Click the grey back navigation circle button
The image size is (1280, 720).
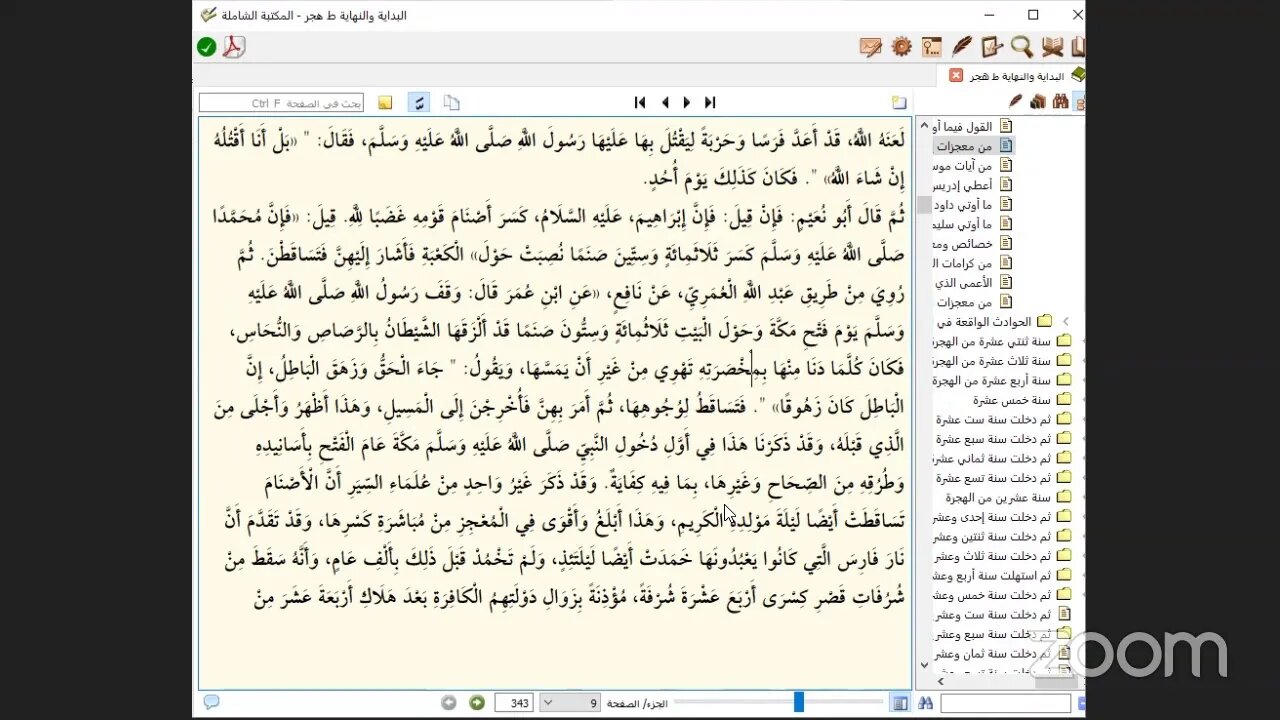pyautogui.click(x=449, y=703)
